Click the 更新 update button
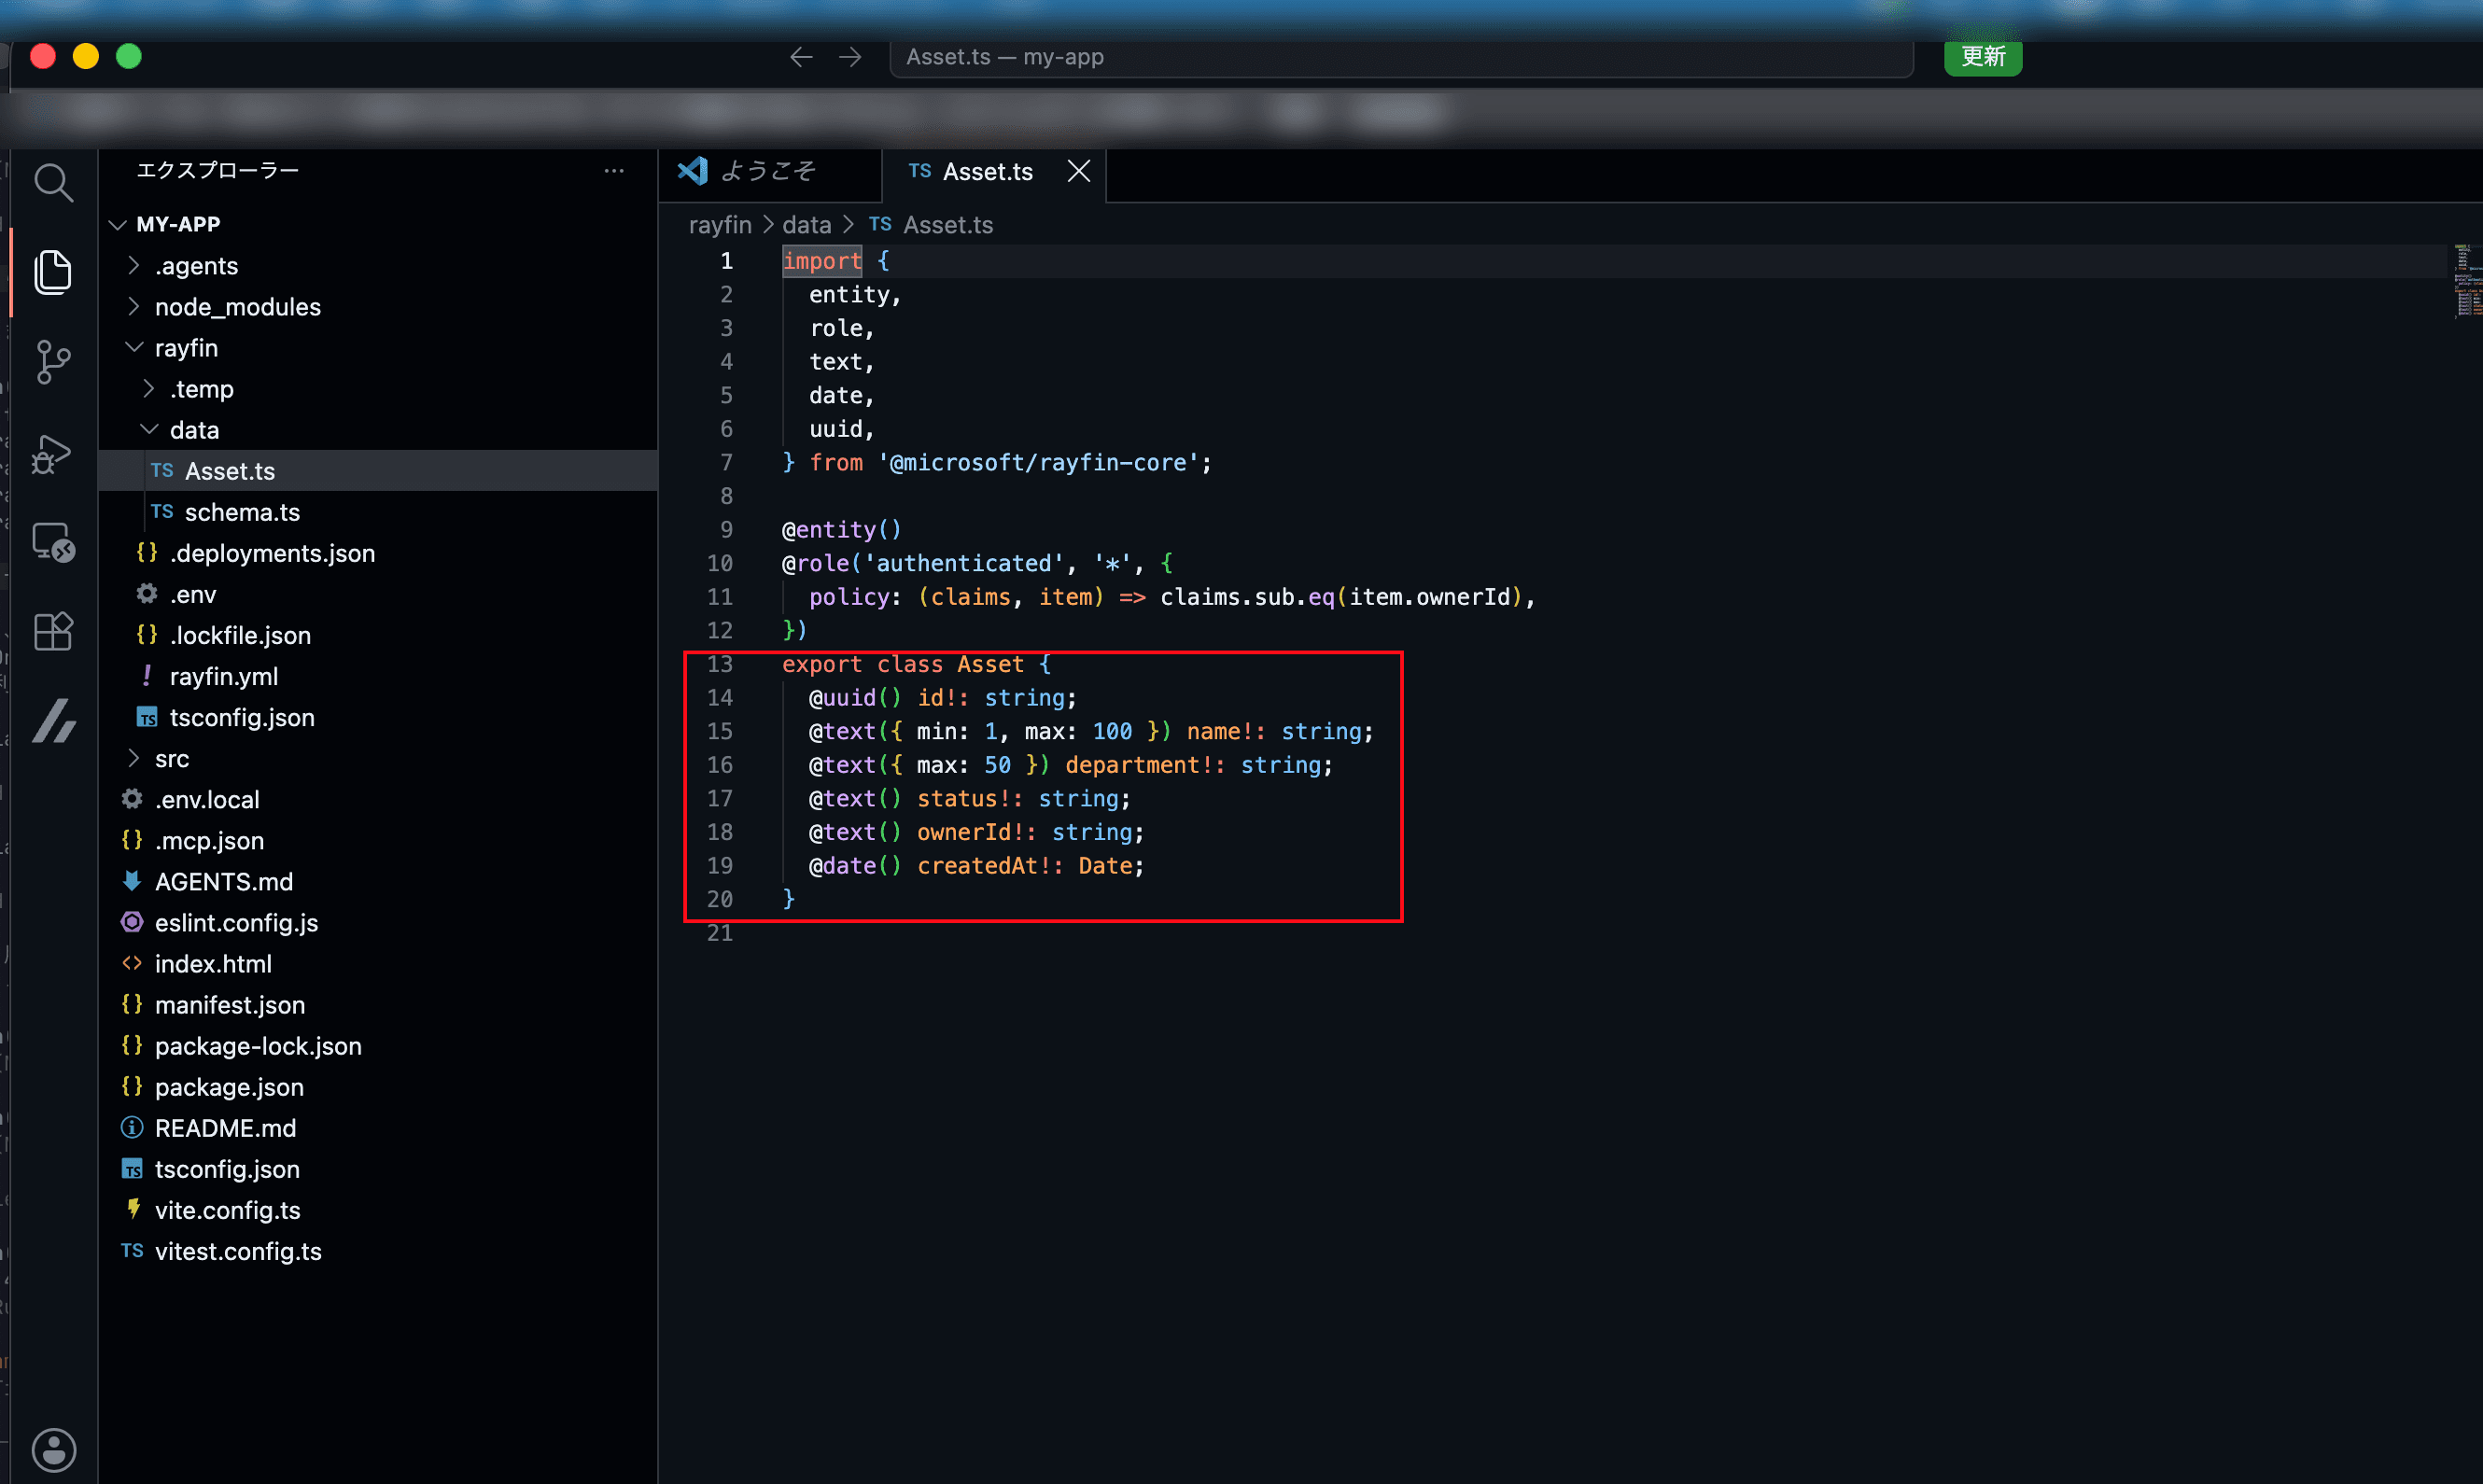Image resolution: width=2483 pixels, height=1484 pixels. coord(1982,57)
